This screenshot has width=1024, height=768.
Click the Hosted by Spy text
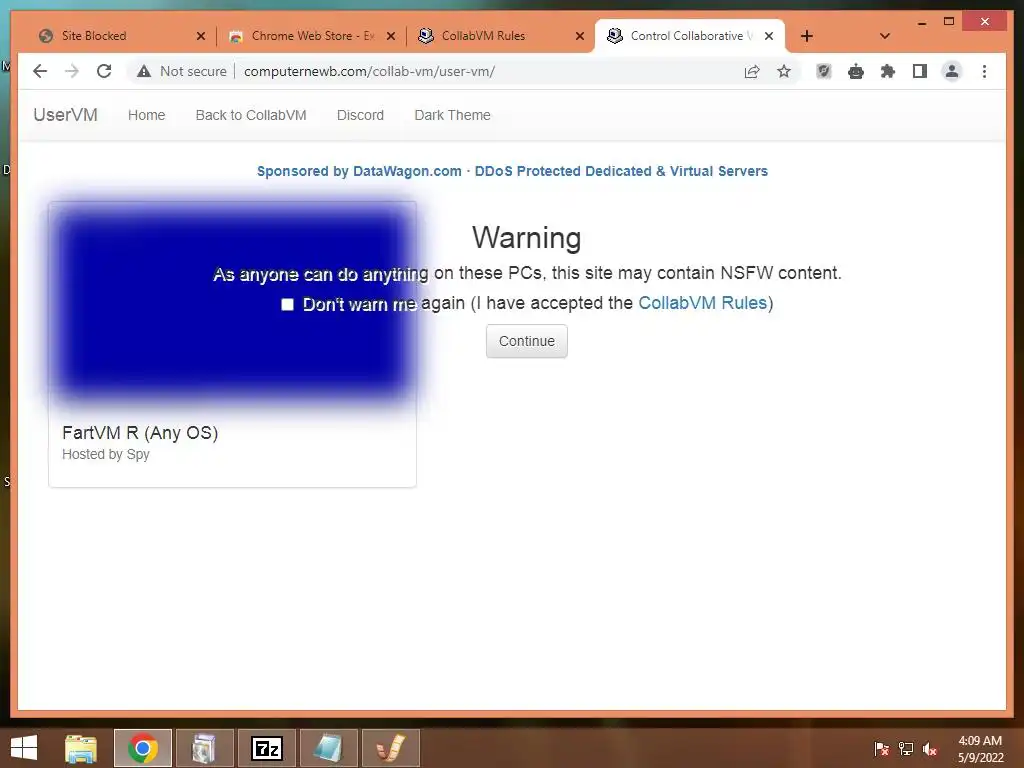[x=106, y=454]
